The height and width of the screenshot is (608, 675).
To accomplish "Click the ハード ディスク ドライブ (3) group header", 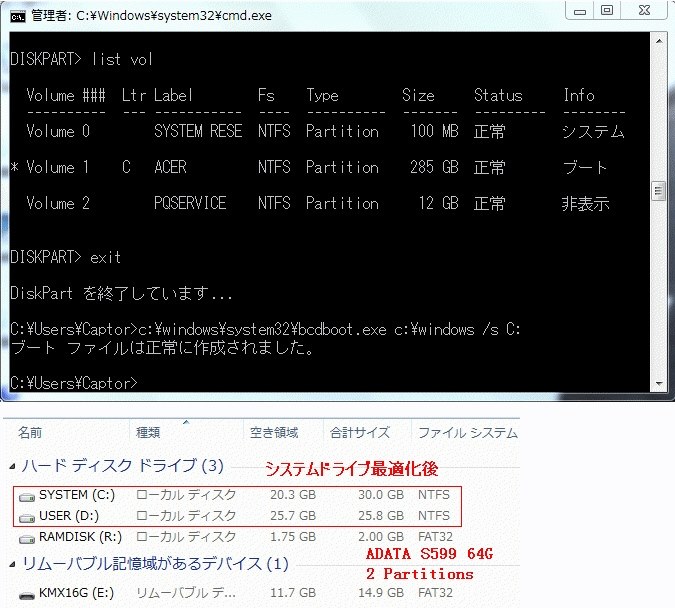I will pyautogui.click(x=123, y=466).
